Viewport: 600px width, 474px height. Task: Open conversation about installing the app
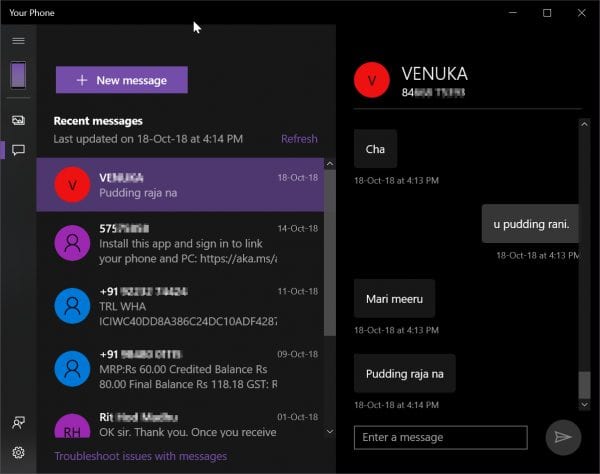click(180, 243)
